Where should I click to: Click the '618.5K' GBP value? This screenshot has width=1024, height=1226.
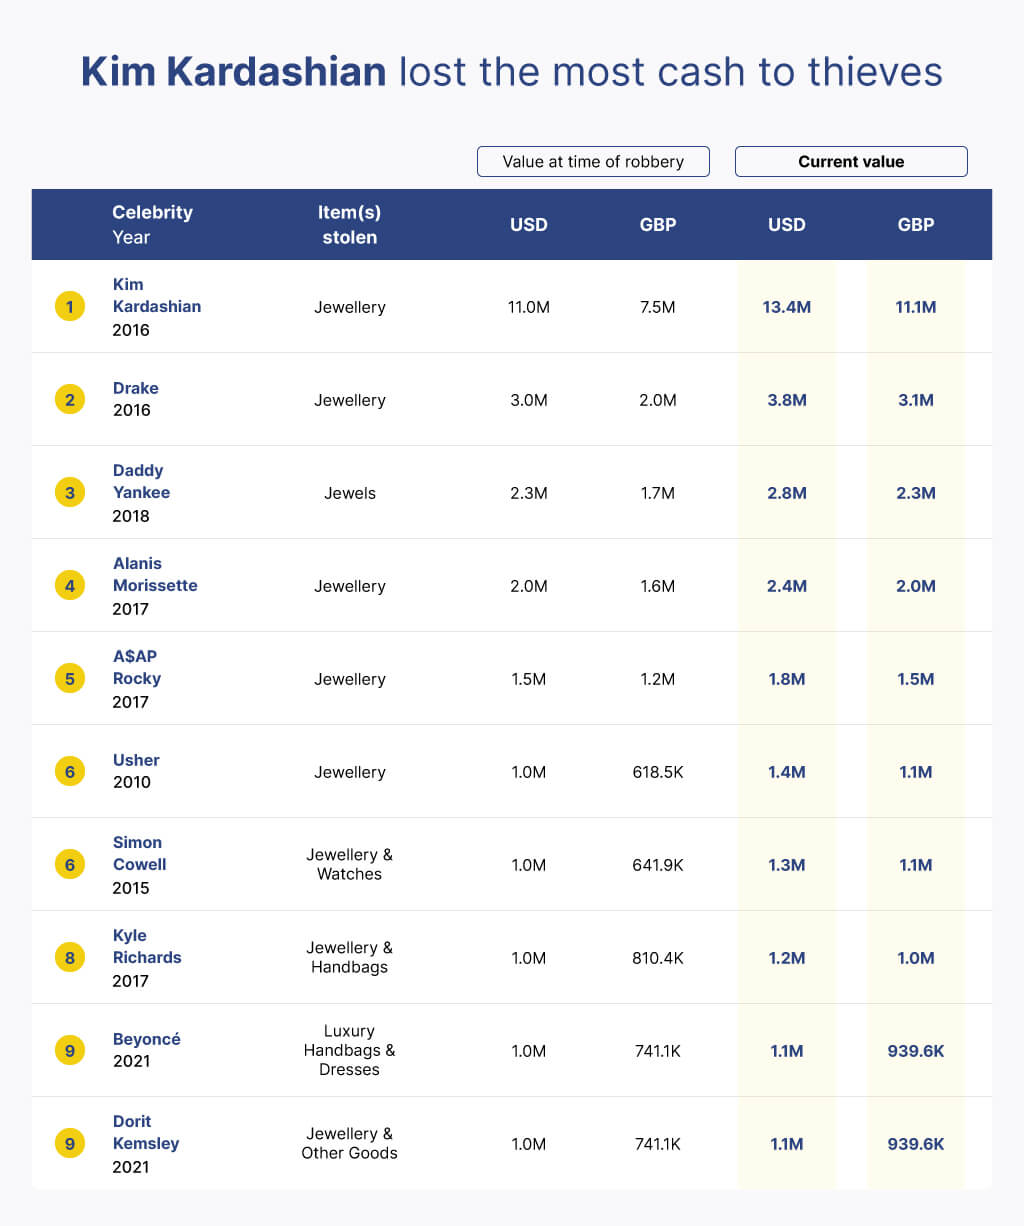[658, 772]
